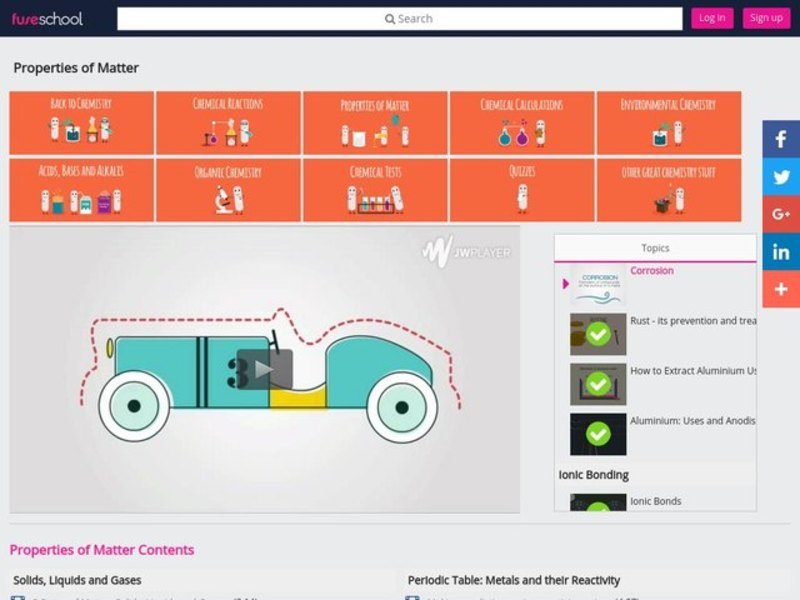
Task: Click the Search input field
Action: click(399, 18)
